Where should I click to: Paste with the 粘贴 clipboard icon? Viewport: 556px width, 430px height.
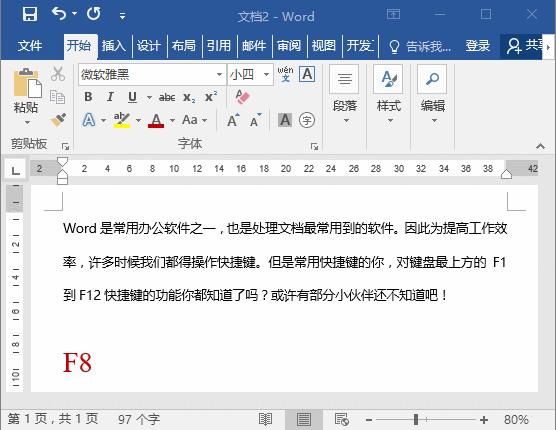(x=27, y=84)
